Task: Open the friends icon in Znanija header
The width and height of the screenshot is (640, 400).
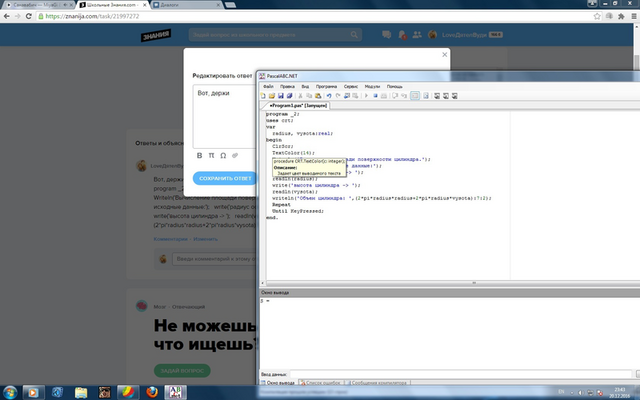Action: click(417, 35)
